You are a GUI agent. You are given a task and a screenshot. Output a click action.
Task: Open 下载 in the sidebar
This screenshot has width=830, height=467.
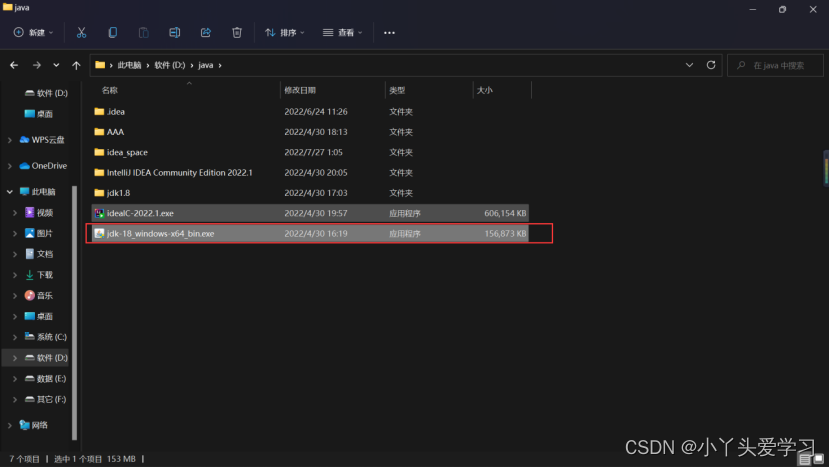39,275
